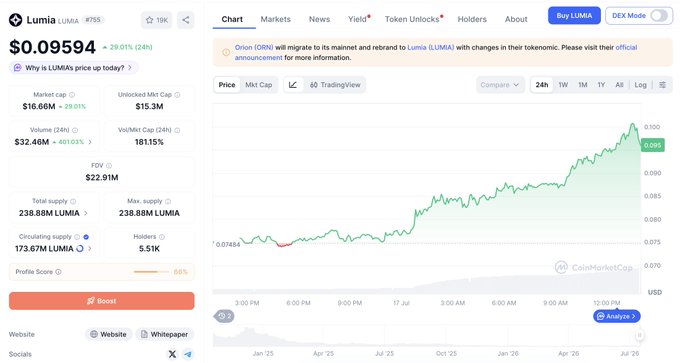The image size is (680, 363).
Task: Open the Telegram social icon
Action: [188, 354]
